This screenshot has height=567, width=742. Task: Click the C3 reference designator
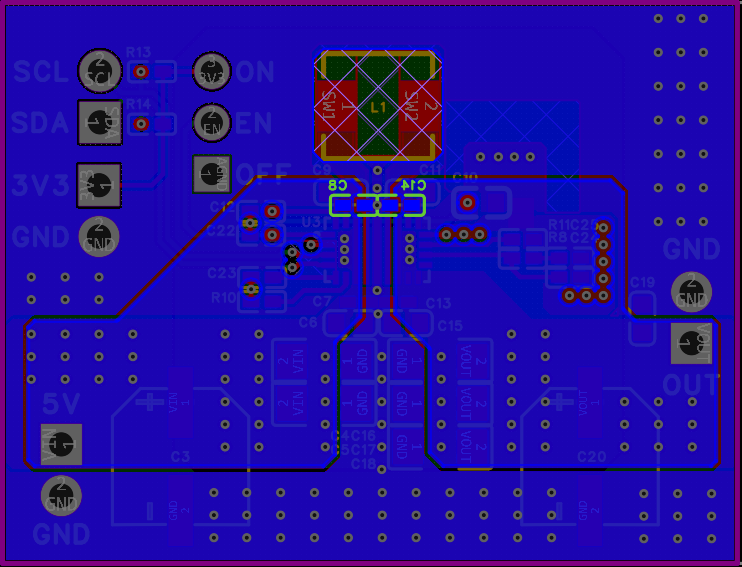[x=181, y=457]
